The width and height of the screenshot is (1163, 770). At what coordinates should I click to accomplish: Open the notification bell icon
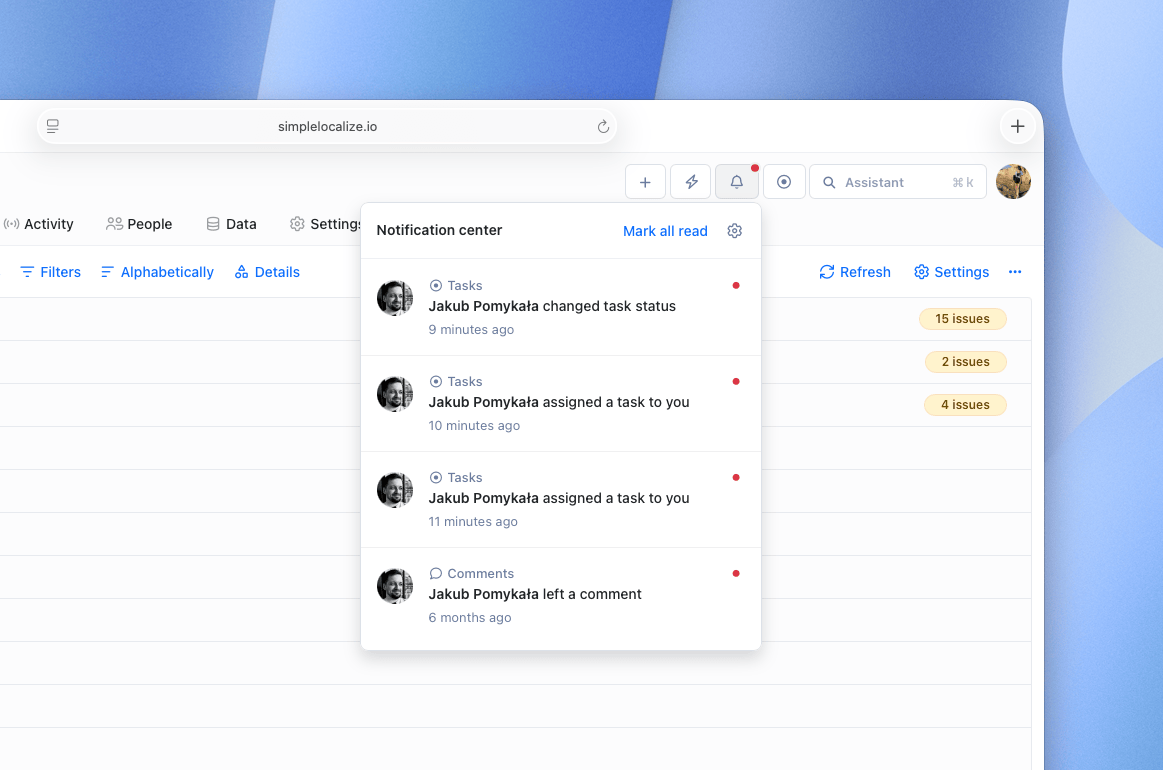(737, 181)
